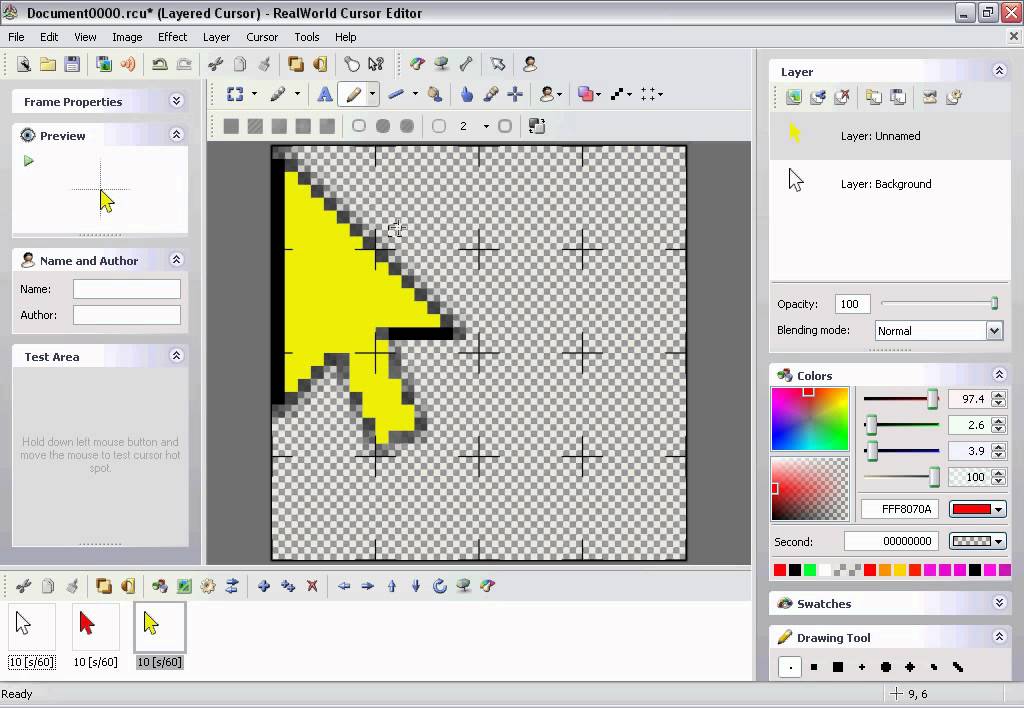Image resolution: width=1024 pixels, height=708 pixels.
Task: Select the rectangular Selection tool
Action: point(236,94)
